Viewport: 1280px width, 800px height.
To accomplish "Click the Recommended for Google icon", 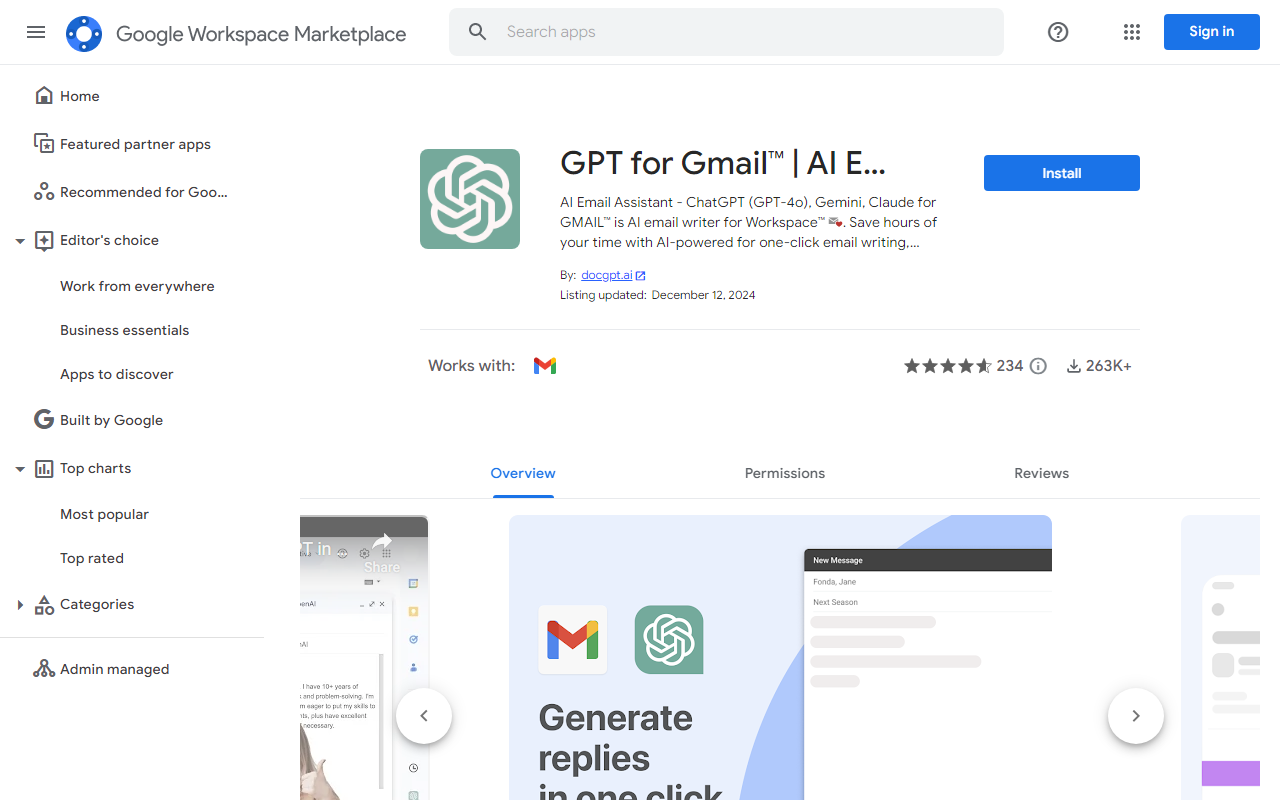I will (x=44, y=192).
